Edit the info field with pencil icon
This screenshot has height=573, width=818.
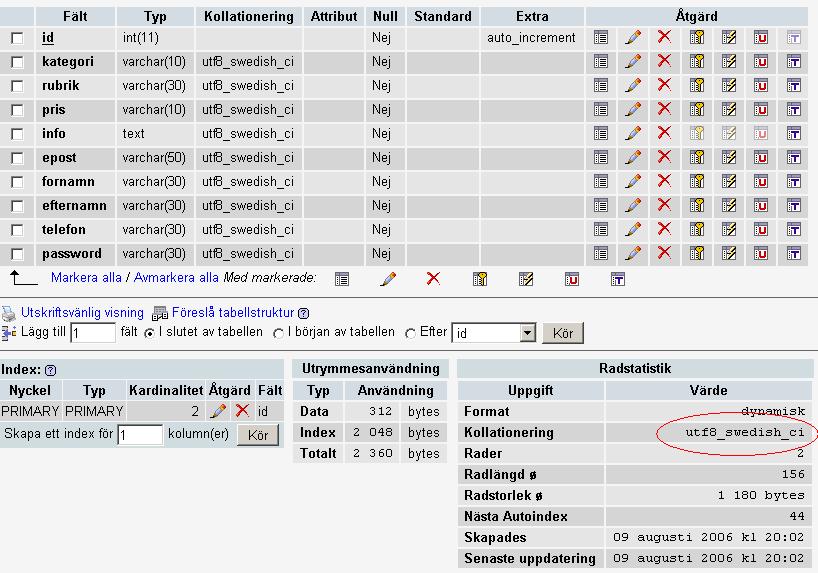coord(633,134)
